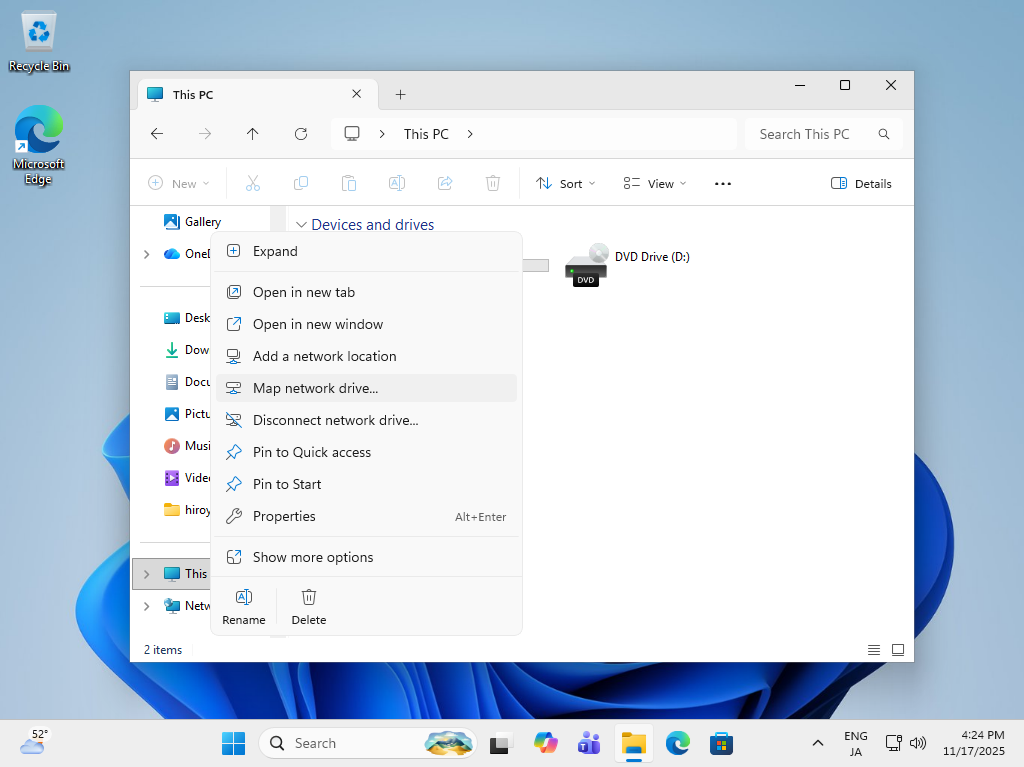Viewport: 1024px width, 767px height.
Task: Add a new File Explorer tab
Action: click(x=400, y=95)
